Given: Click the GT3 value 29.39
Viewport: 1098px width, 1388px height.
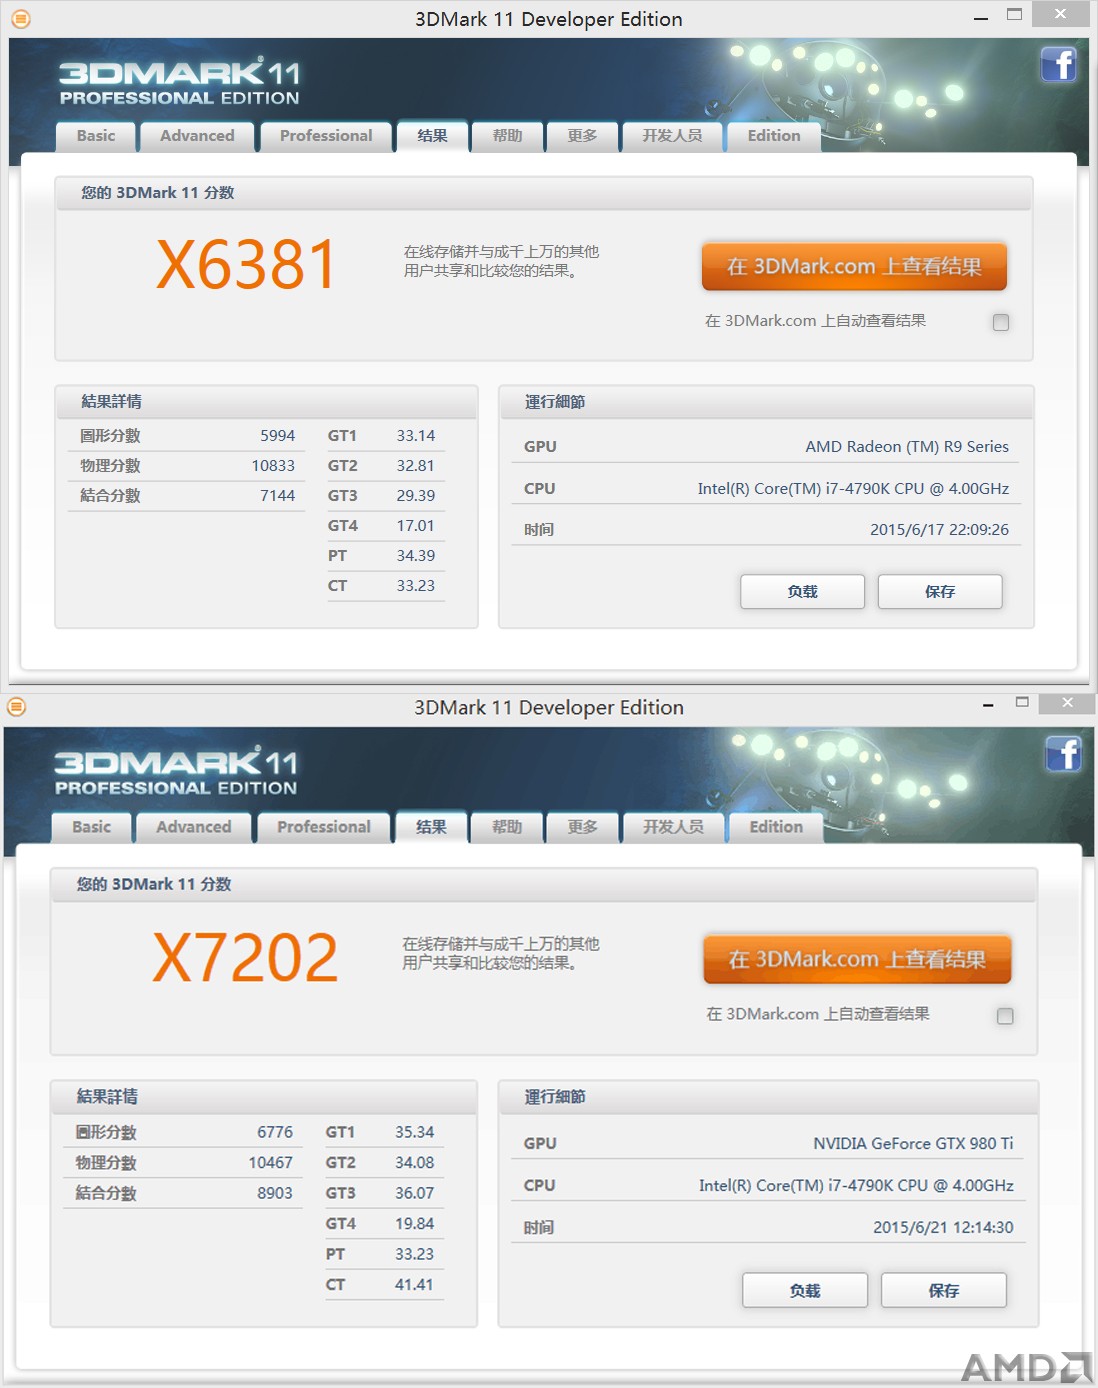Looking at the screenshot, I should pos(416,496).
